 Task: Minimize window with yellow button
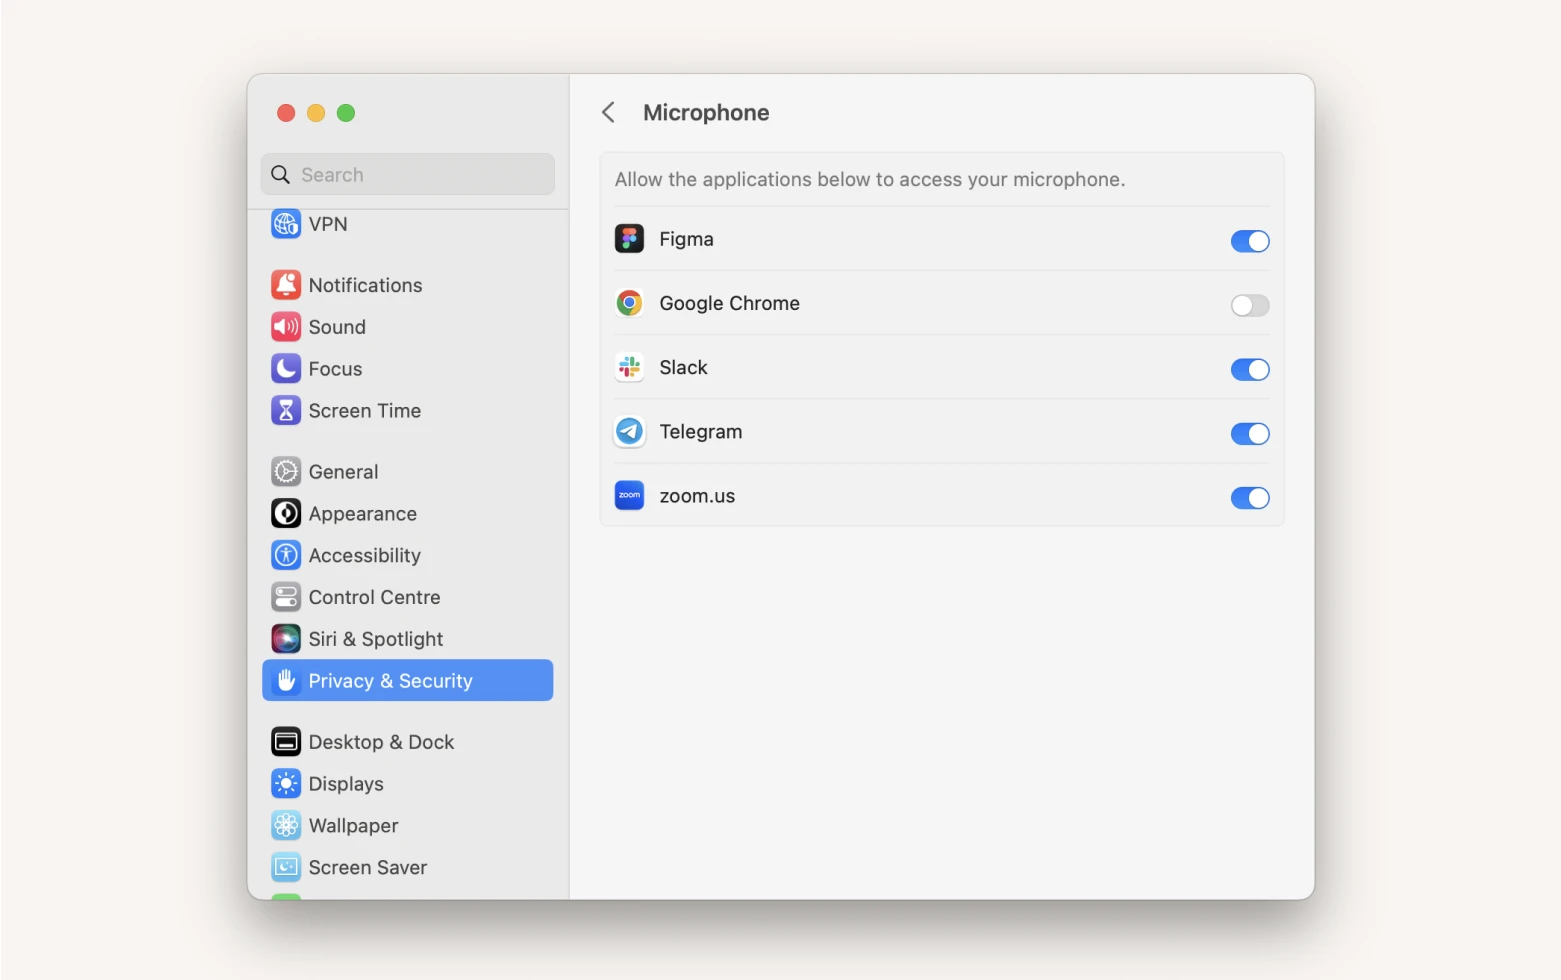tap(316, 113)
